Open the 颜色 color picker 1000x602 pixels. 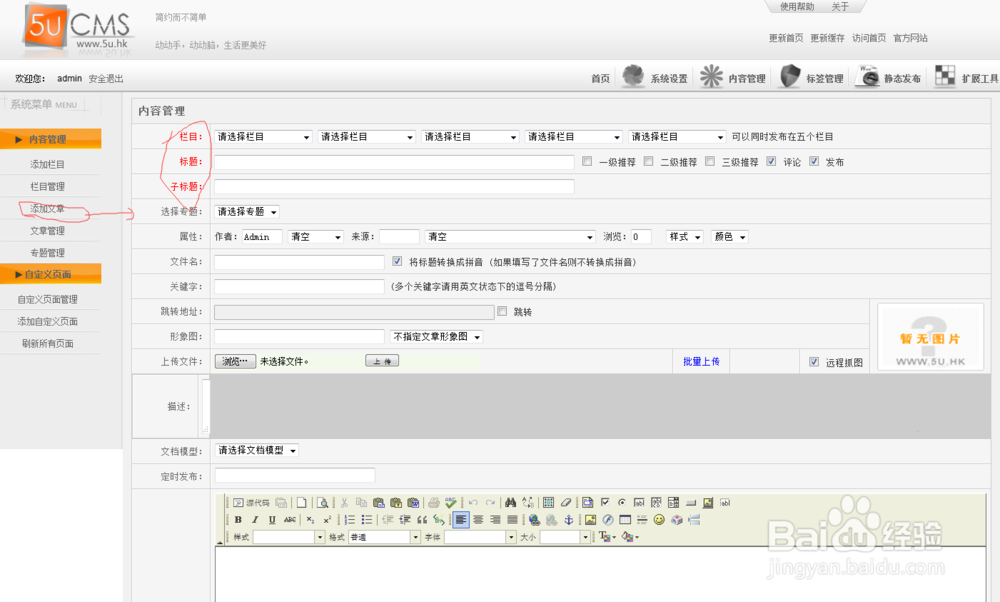(729, 236)
